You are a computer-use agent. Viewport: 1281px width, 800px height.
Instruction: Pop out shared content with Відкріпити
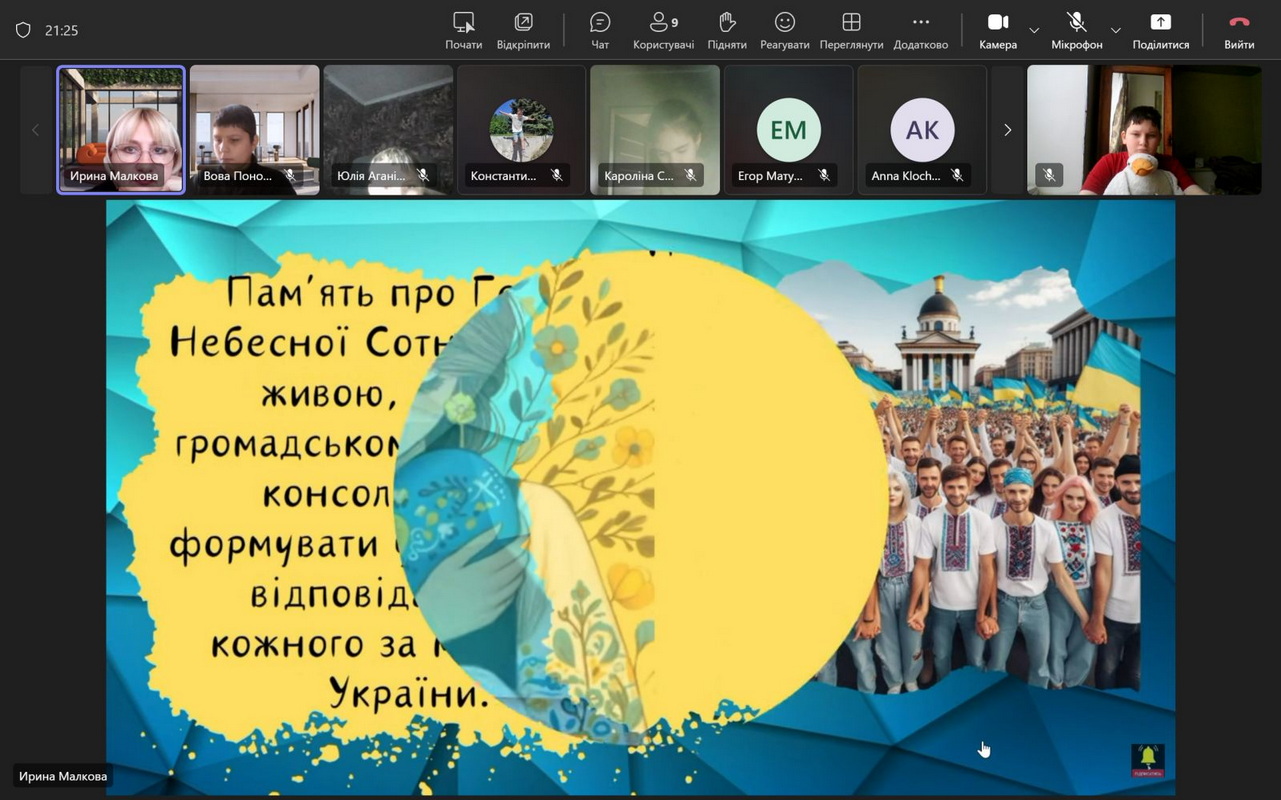click(x=523, y=30)
